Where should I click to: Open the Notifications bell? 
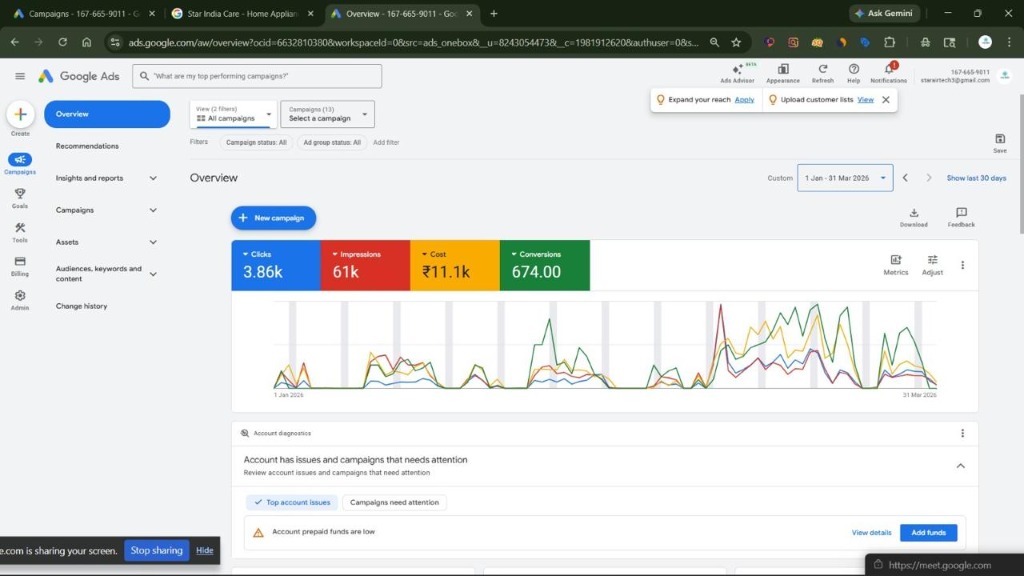(888, 69)
